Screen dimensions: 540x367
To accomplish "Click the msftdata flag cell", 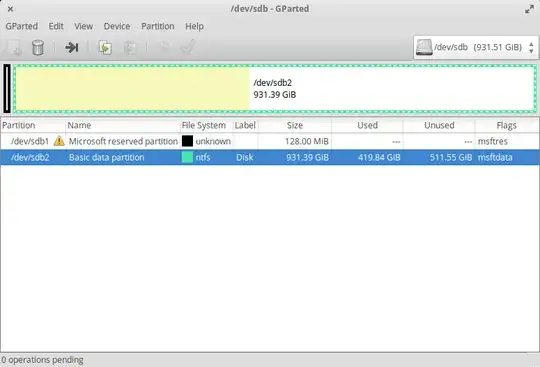I will pyautogui.click(x=495, y=157).
